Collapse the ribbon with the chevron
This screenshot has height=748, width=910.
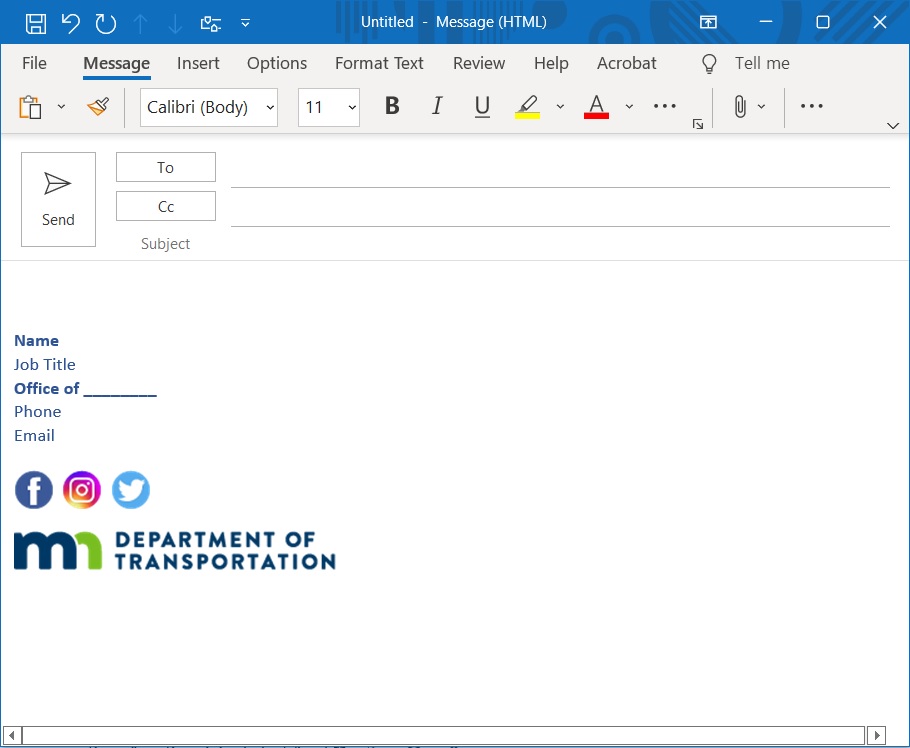[x=893, y=125]
